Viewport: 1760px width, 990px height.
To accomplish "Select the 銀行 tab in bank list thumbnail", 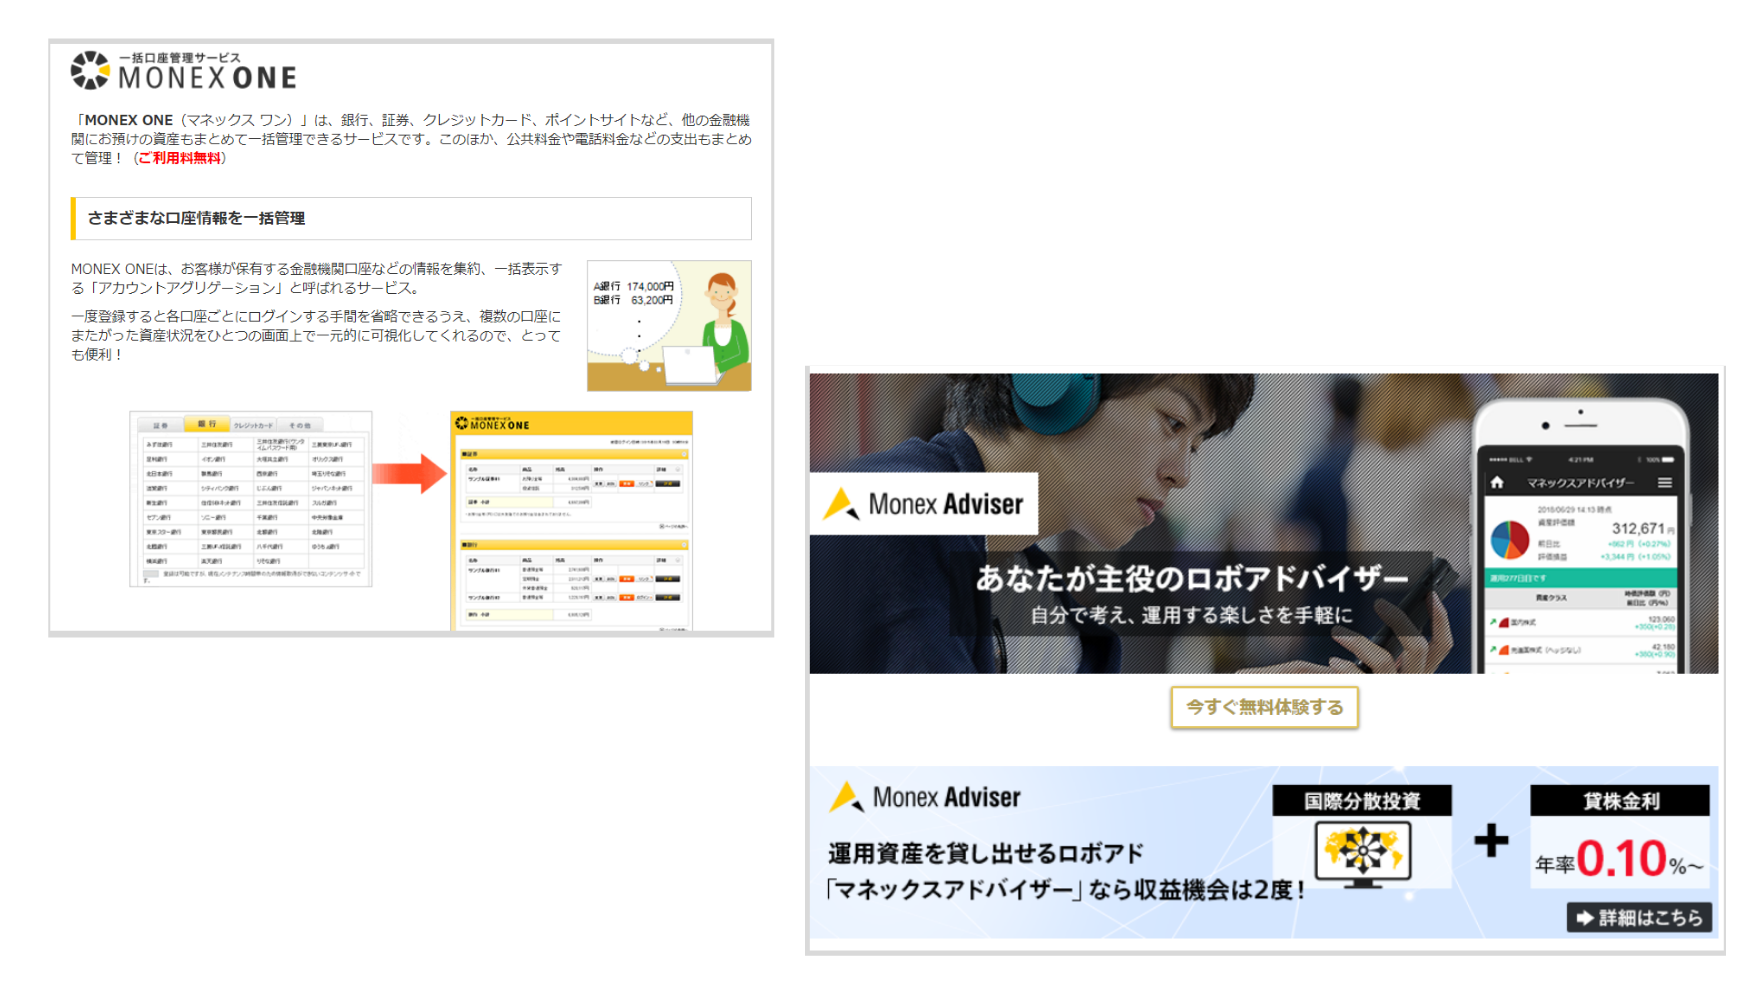I will click(x=207, y=424).
